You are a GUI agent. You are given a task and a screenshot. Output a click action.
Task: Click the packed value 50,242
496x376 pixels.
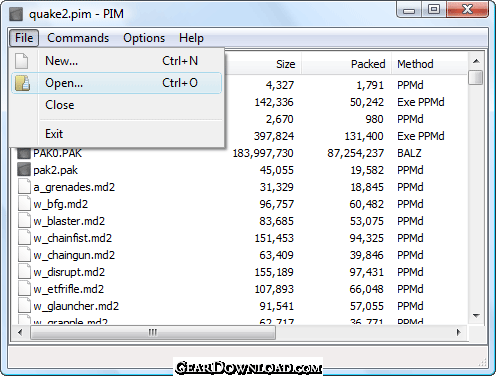coord(367,102)
